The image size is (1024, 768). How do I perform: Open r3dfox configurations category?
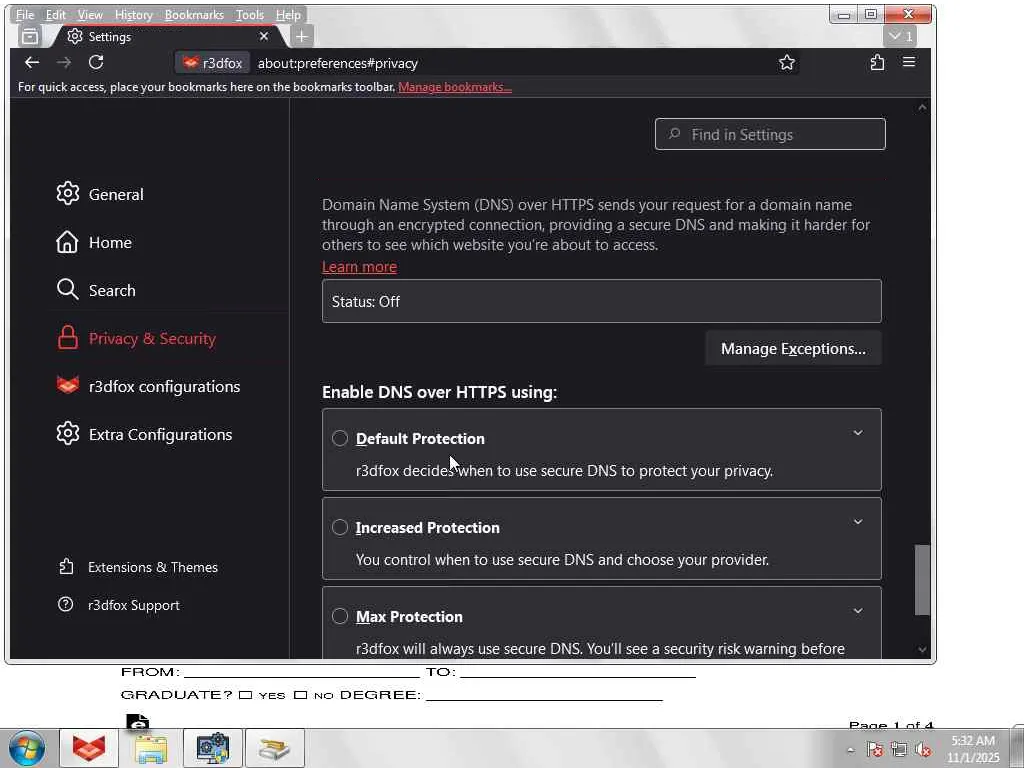(x=148, y=386)
